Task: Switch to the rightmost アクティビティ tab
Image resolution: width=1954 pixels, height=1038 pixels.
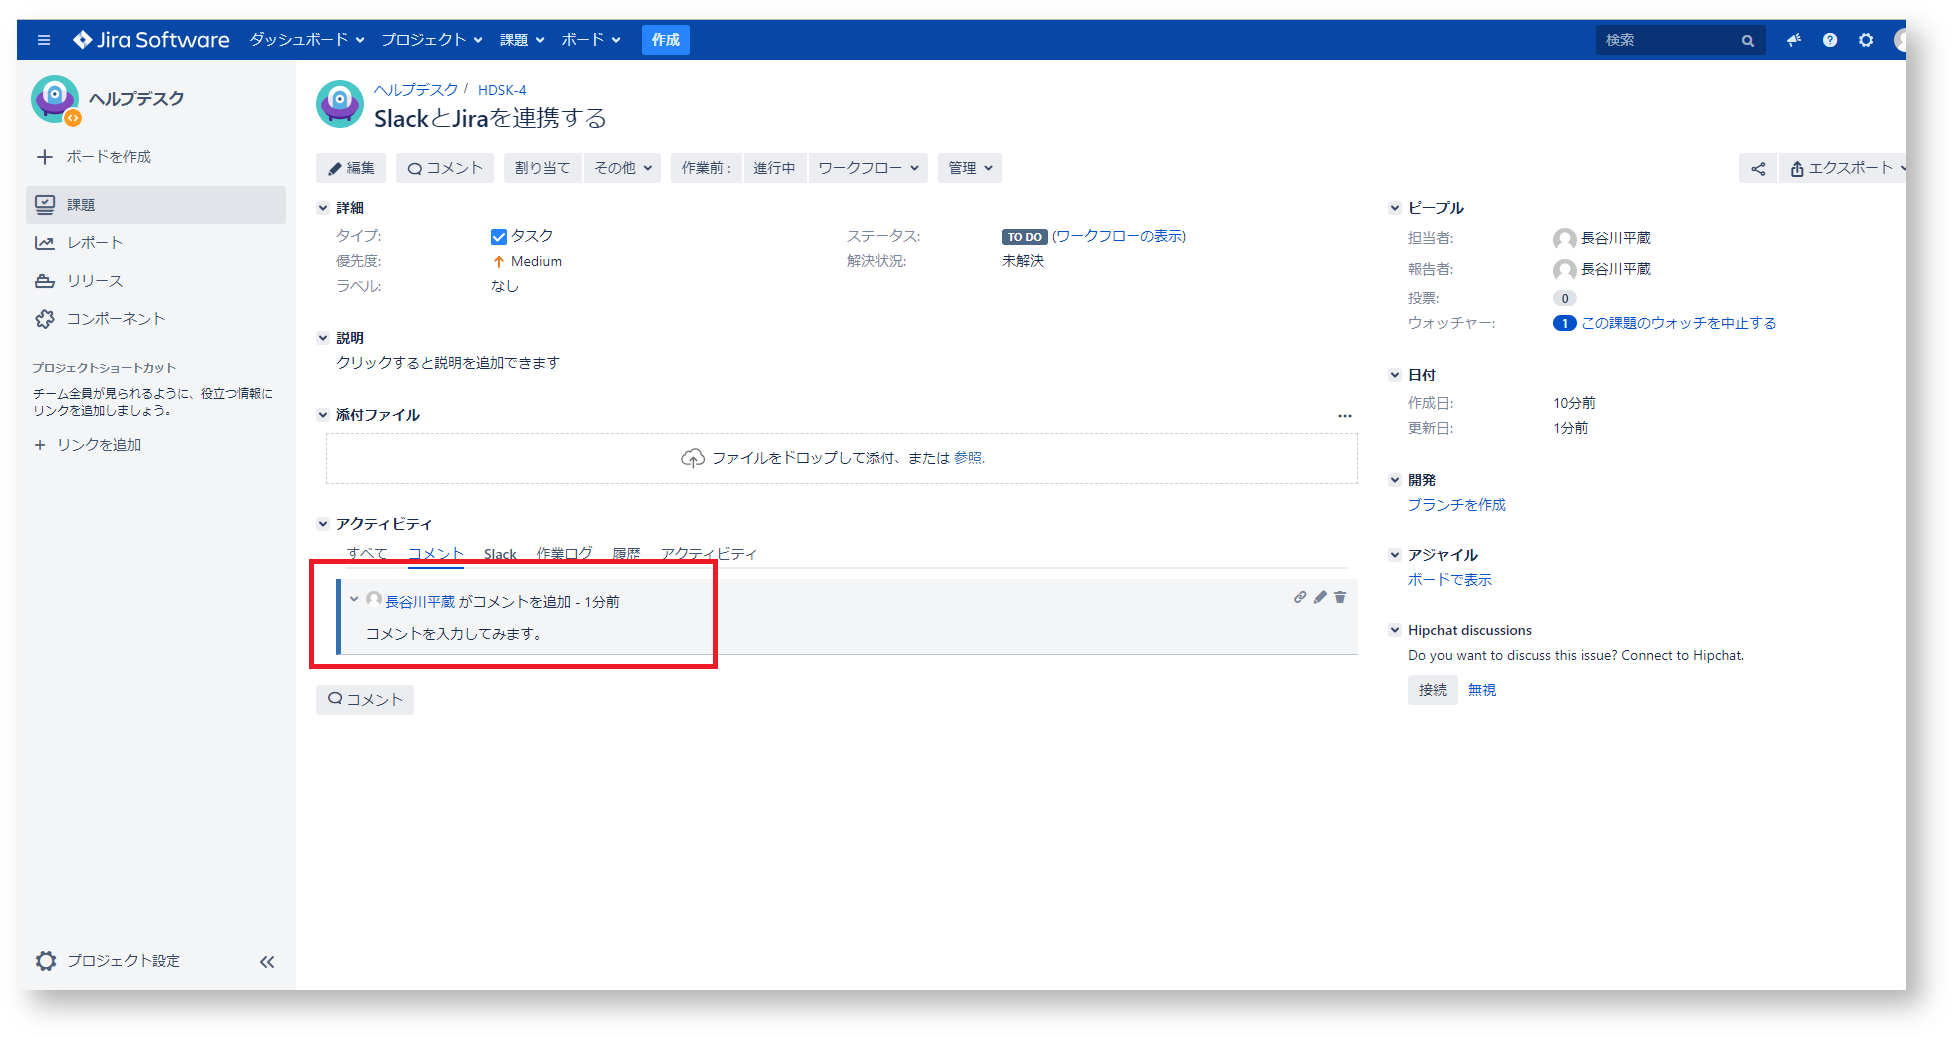Action: (709, 554)
